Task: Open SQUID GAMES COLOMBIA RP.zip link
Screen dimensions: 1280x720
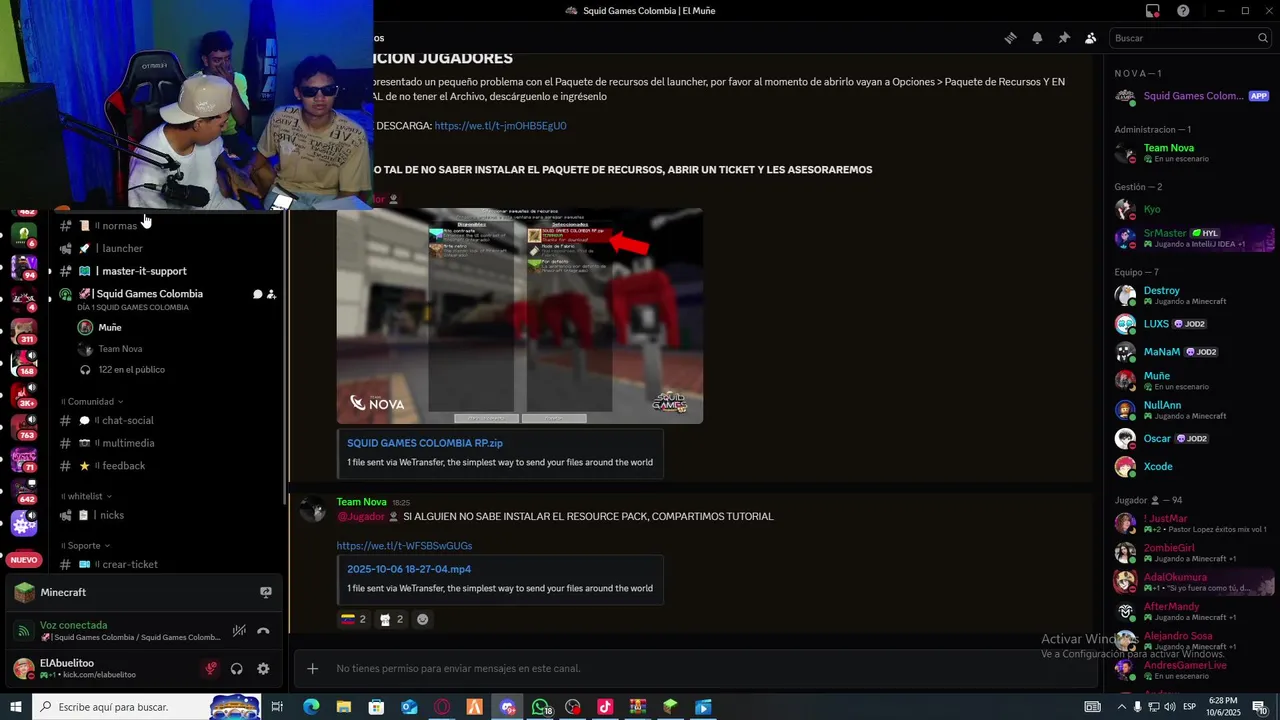Action: point(425,443)
